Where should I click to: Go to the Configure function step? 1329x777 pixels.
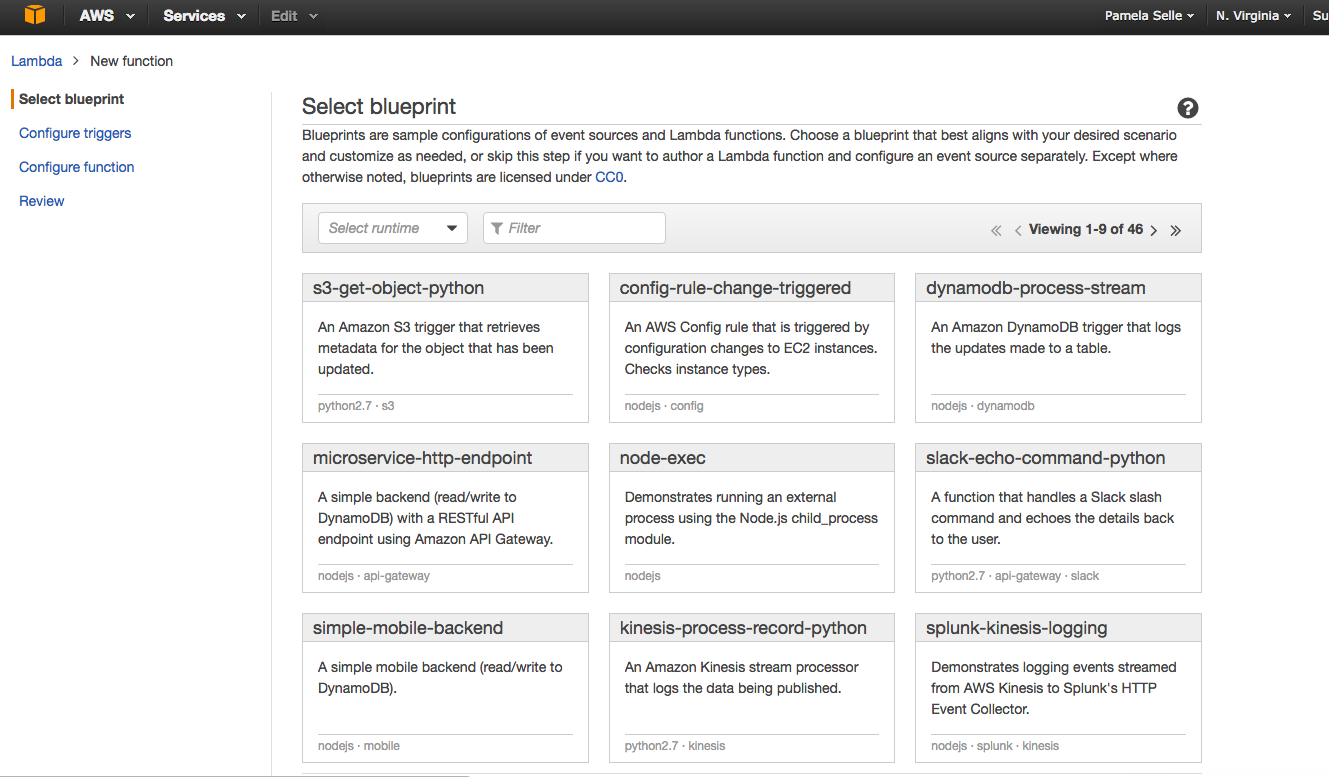77,167
